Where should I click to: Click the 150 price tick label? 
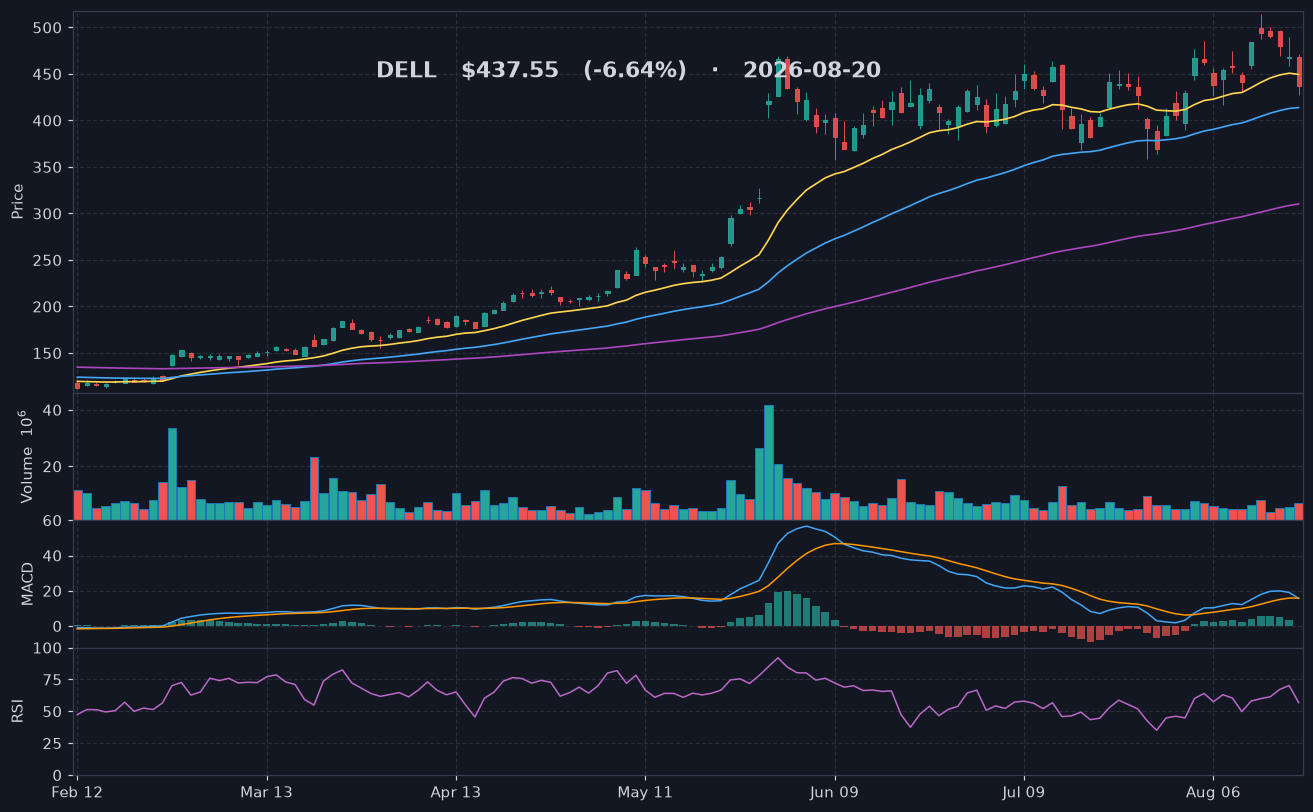pos(48,354)
